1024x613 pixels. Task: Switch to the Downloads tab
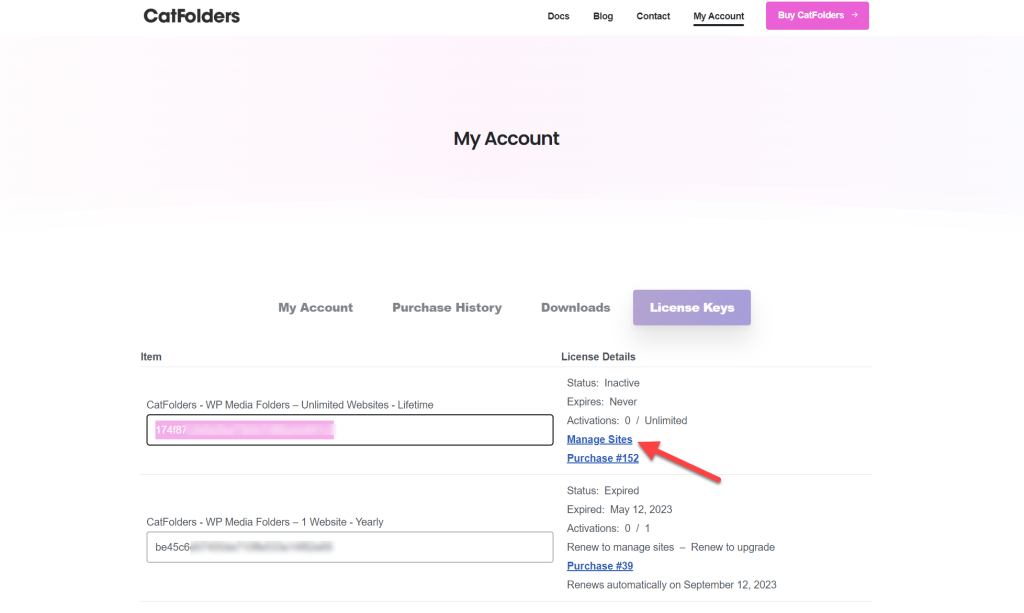(x=575, y=307)
